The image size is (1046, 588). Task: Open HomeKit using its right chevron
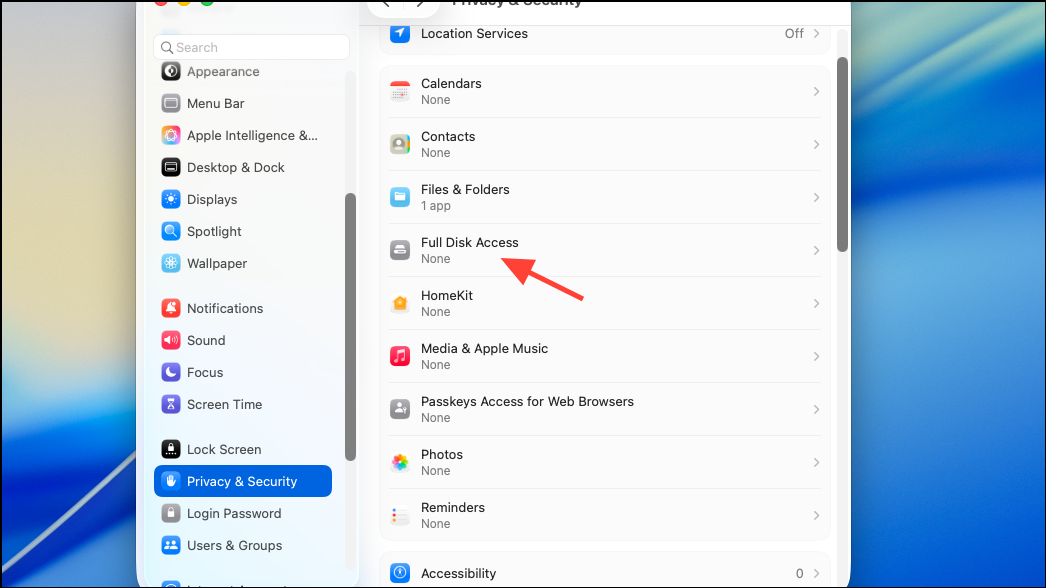(x=816, y=303)
